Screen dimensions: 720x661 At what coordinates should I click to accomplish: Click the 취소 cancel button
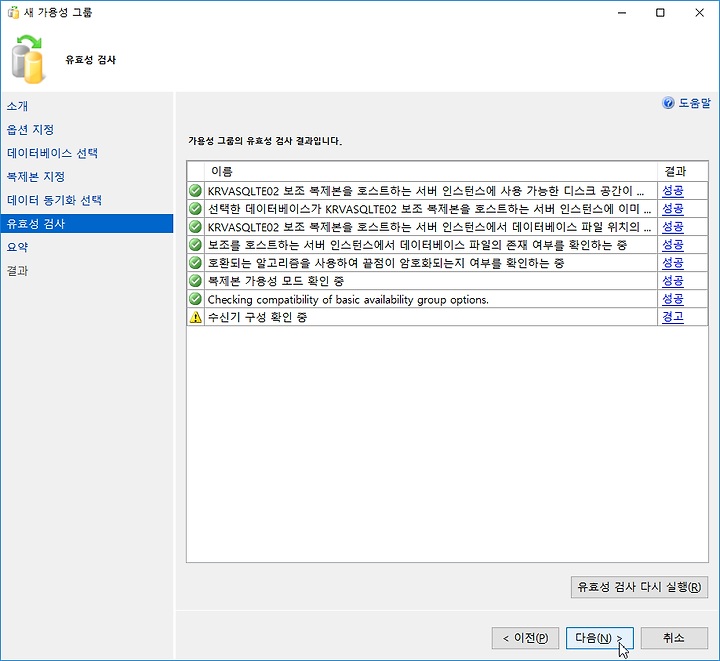674,638
